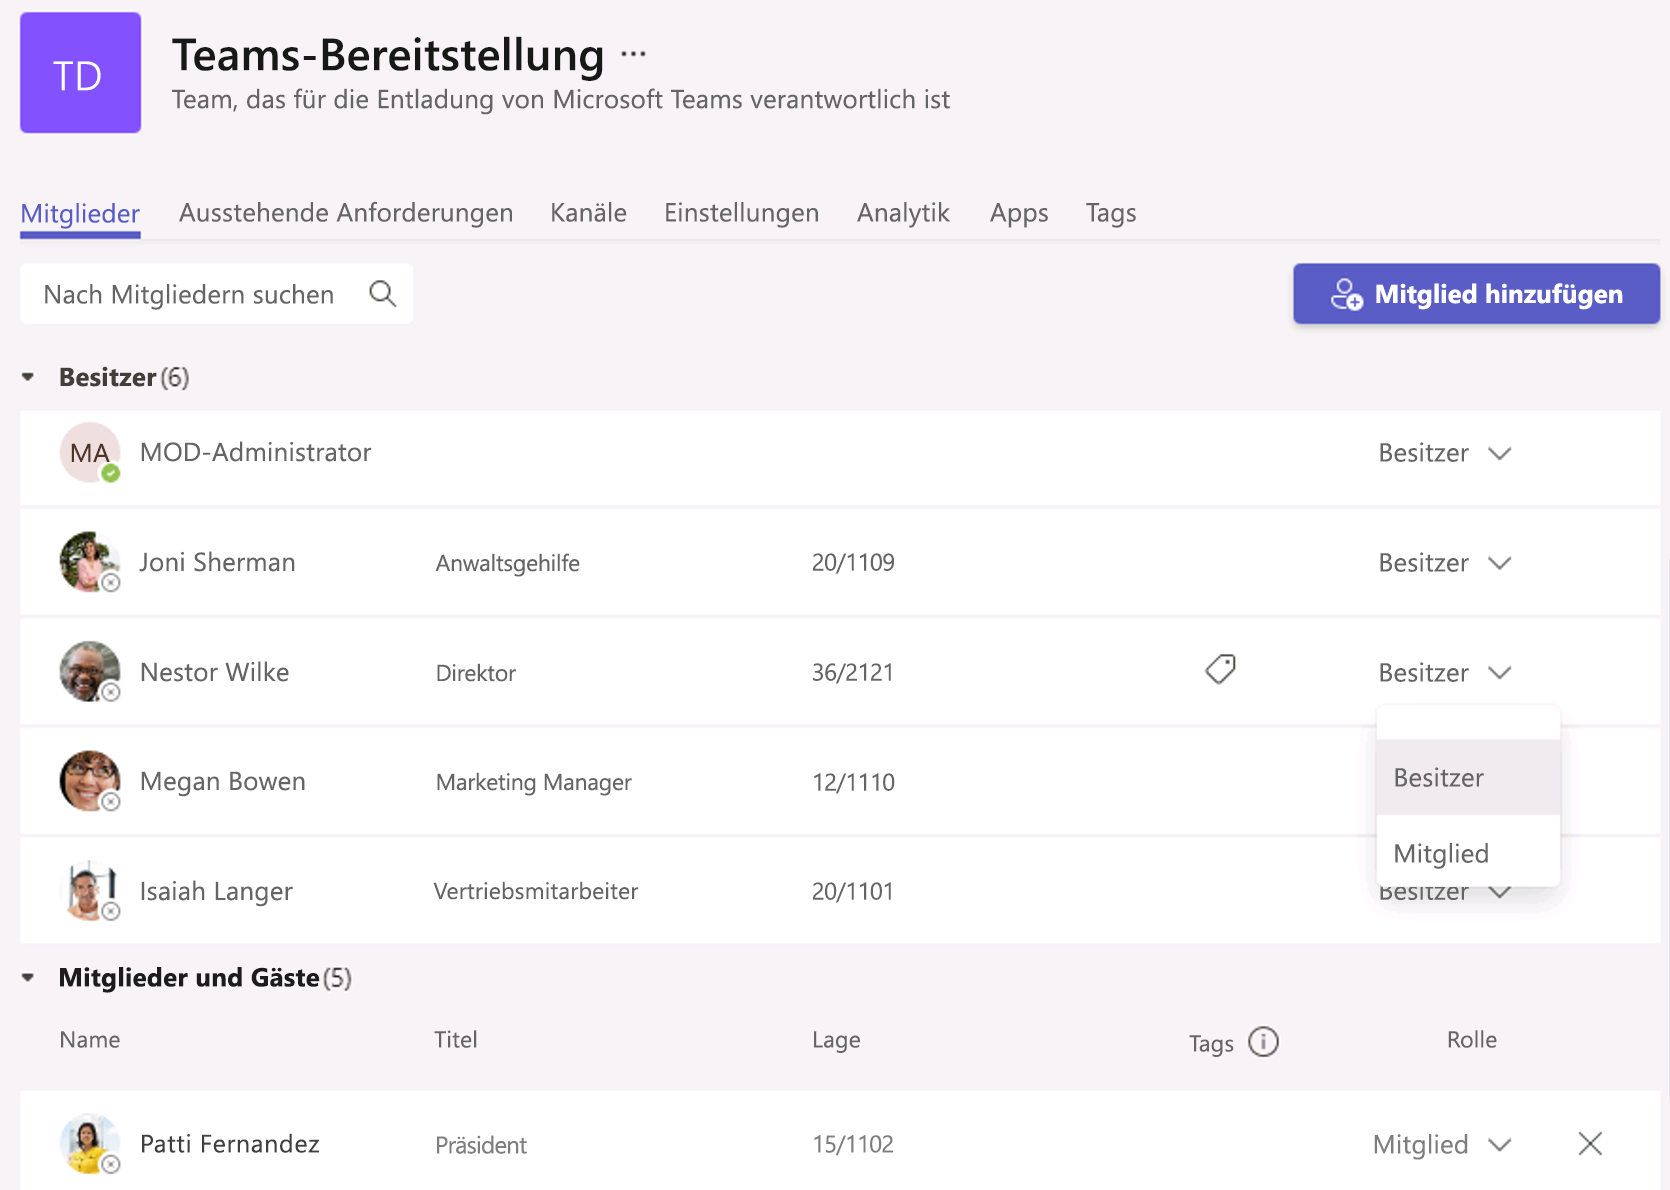This screenshot has width=1670, height=1190.
Task: Choose Besitzer in the open role menu
Action: click(1468, 777)
